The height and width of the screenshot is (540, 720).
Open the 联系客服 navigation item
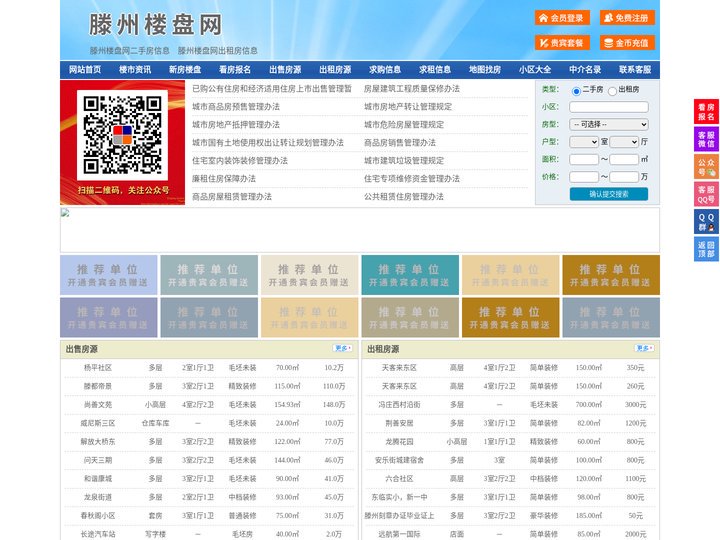pyautogui.click(x=635, y=70)
